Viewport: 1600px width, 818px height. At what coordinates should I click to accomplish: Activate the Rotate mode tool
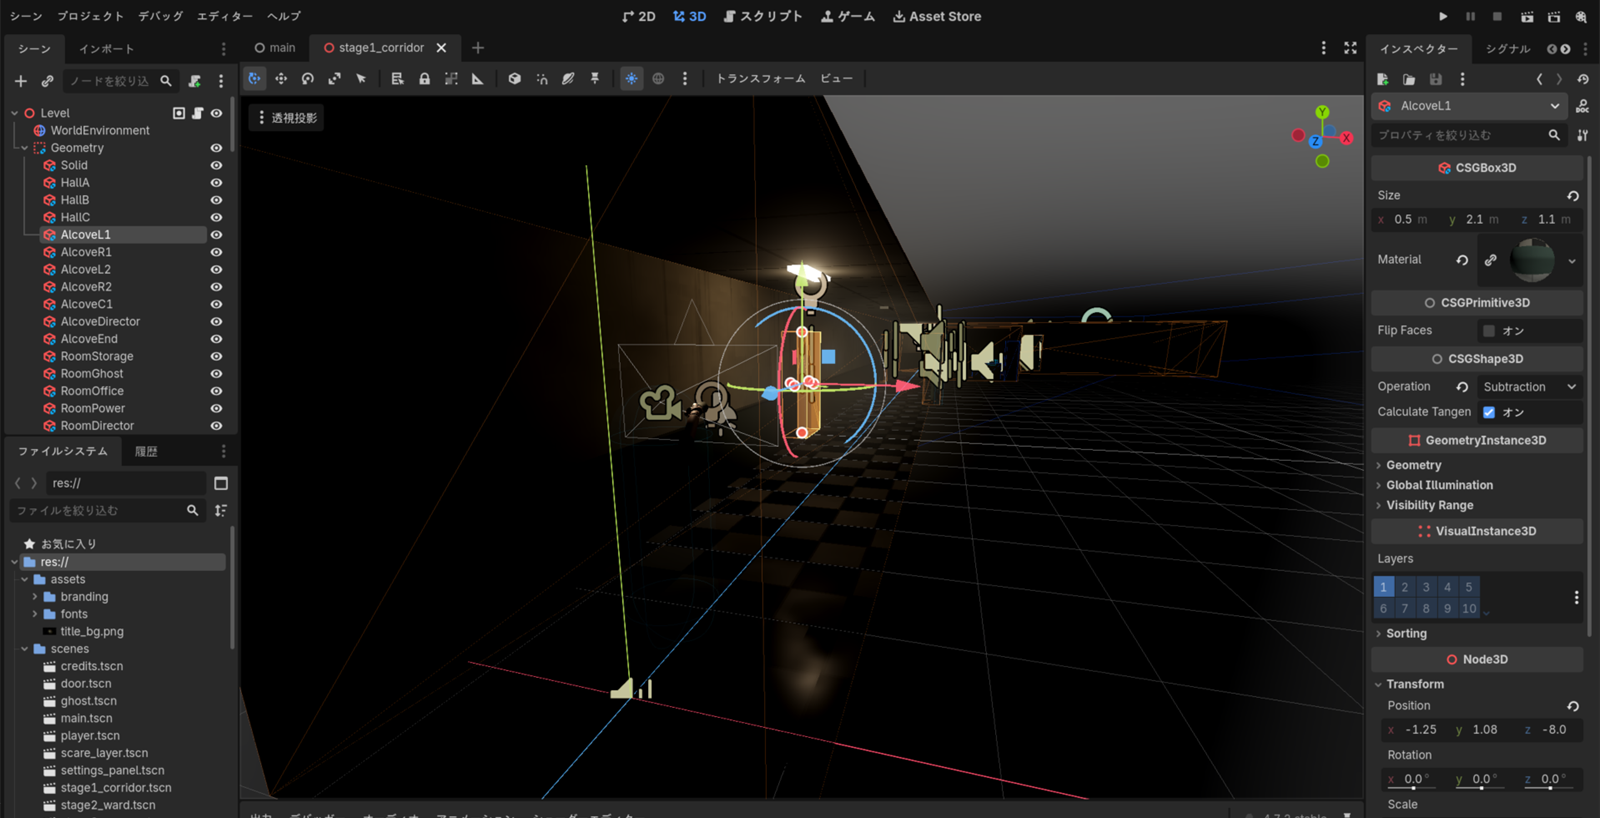pos(308,78)
